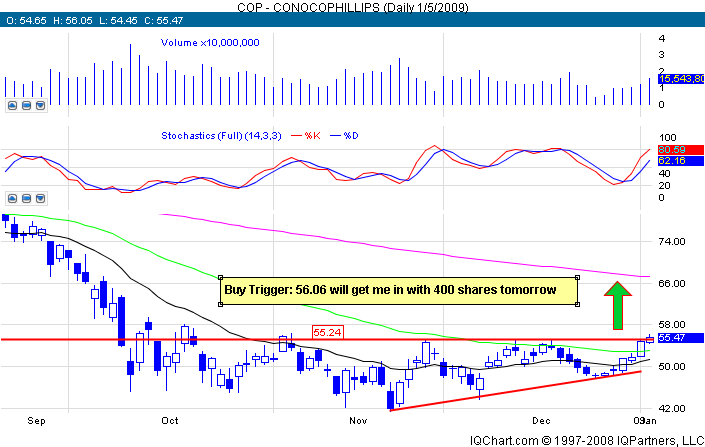
Task: Click the 100 level on the stochastics axis
Action: pos(667,138)
